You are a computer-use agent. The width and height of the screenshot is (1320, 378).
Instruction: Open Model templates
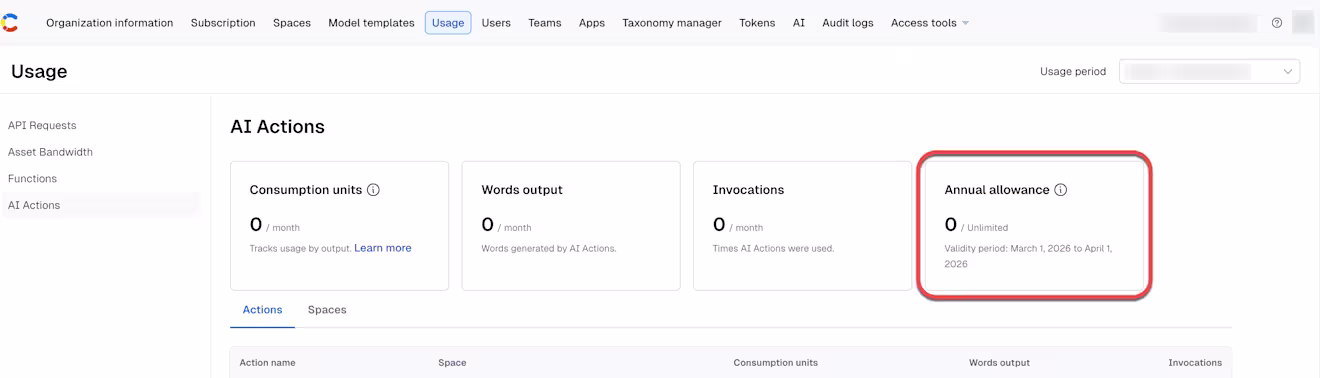[371, 23]
